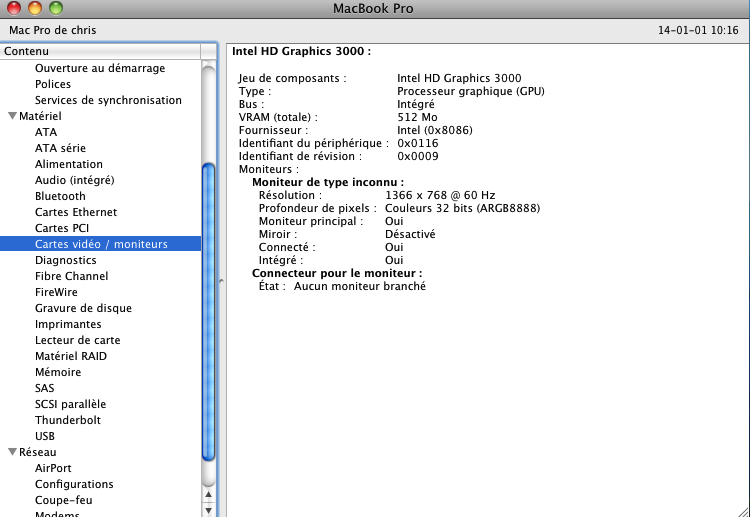Click Aucun moniteur branché status text
This screenshot has height=517, width=750.
(x=360, y=286)
